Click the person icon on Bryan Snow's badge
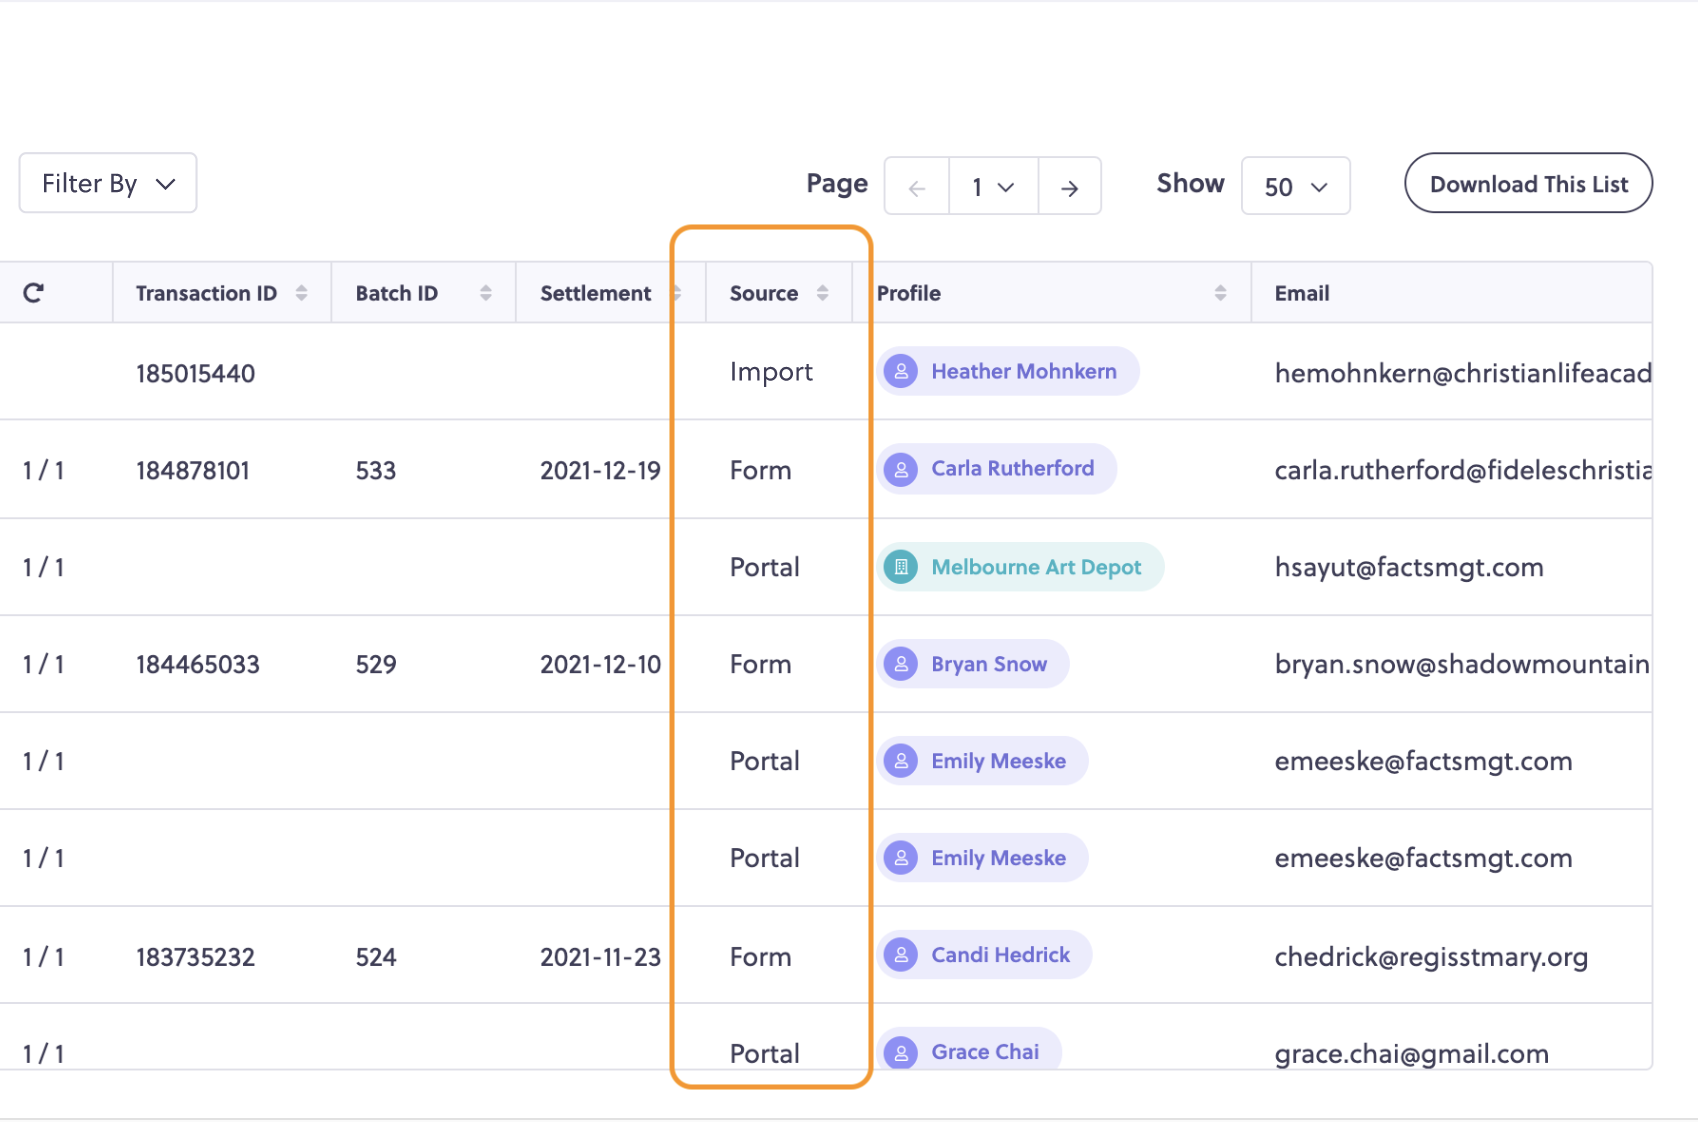The width and height of the screenshot is (1698, 1122). tap(903, 663)
